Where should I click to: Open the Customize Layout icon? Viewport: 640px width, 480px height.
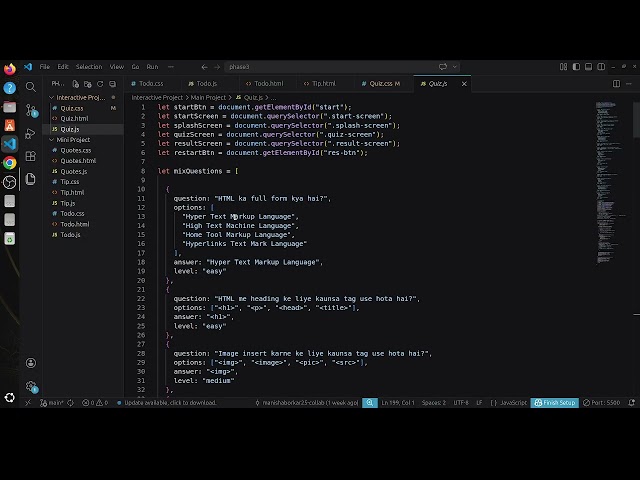563,67
